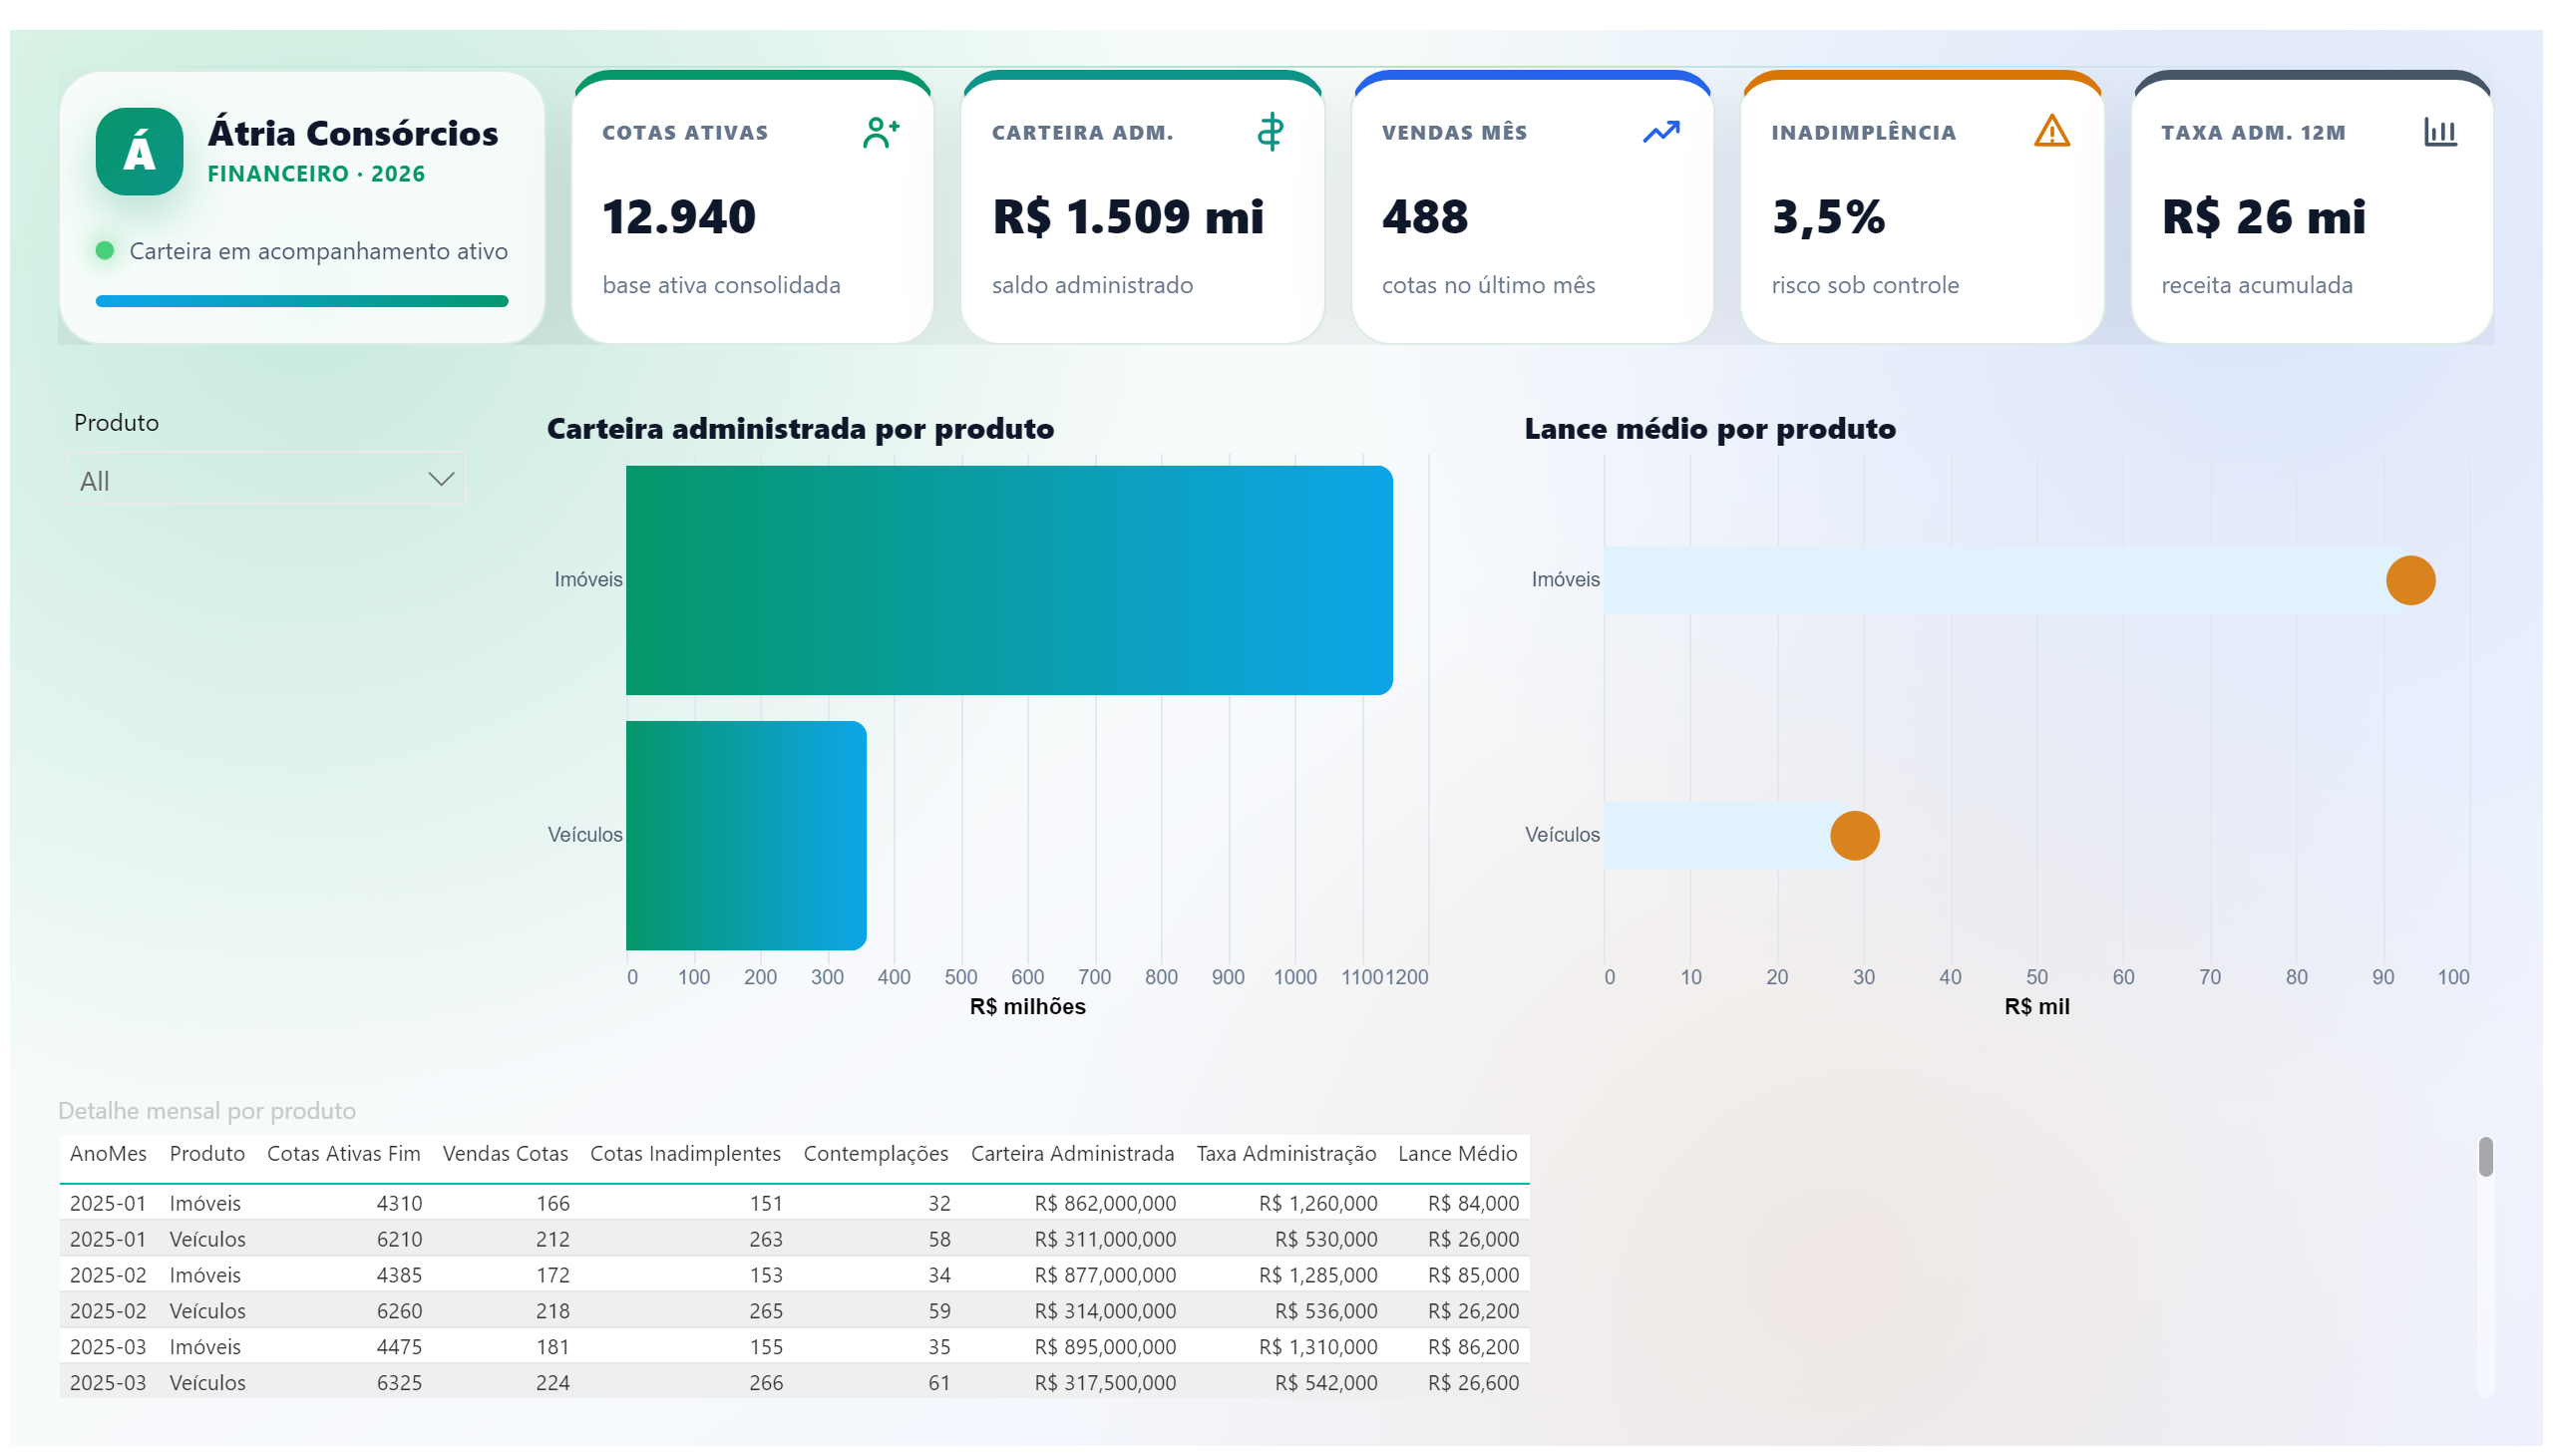
Task: Click the user-plus icon in Cotas Ativas card
Action: point(880,132)
